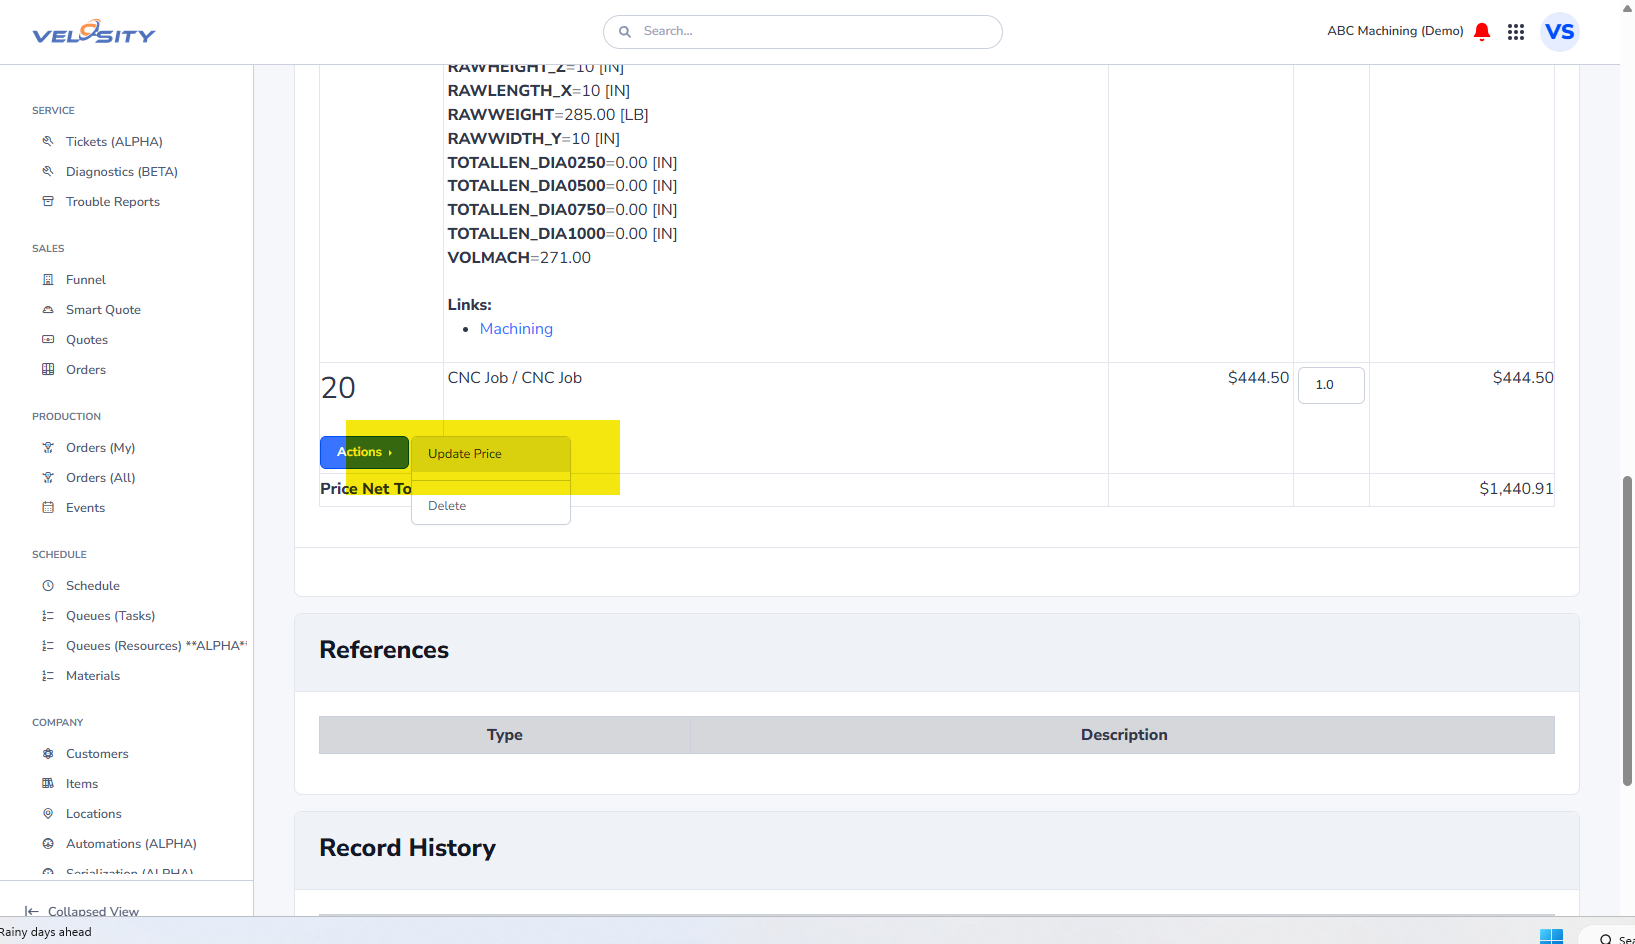Click the Tickets (ALPHA) link
The width and height of the screenshot is (1635, 944).
(114, 142)
